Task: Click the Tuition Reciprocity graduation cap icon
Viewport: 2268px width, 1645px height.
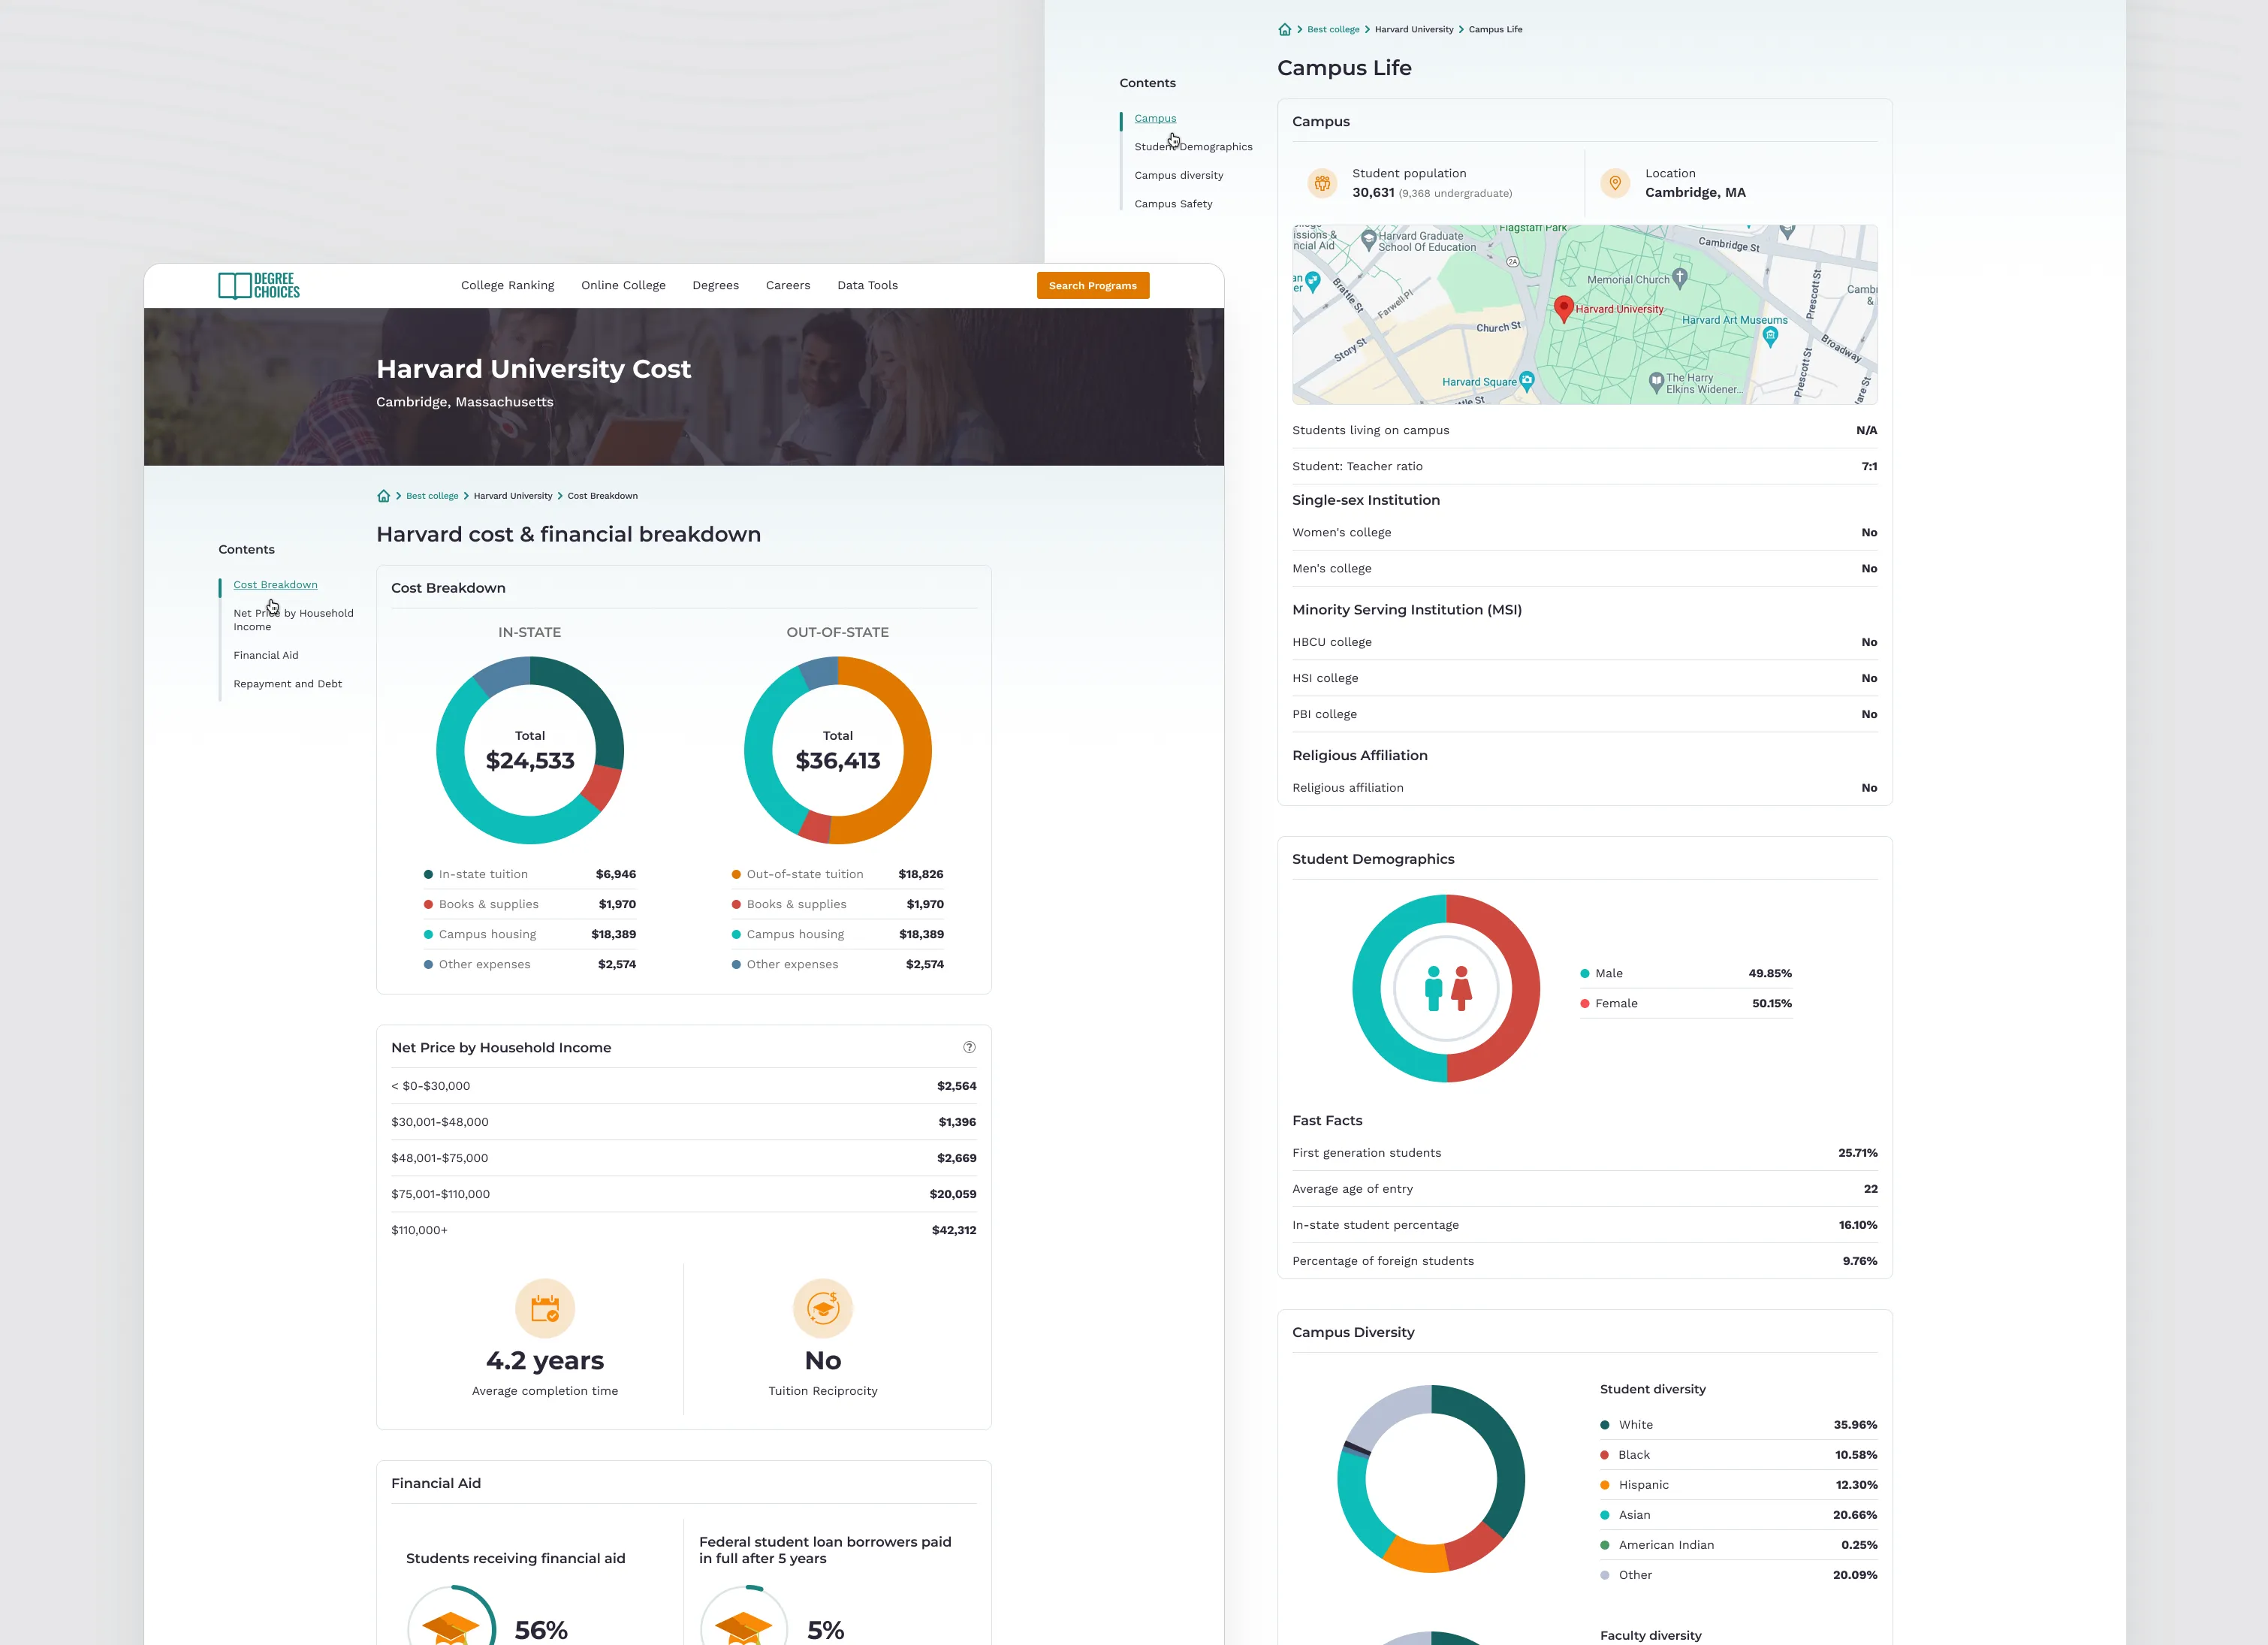Action: click(823, 1308)
